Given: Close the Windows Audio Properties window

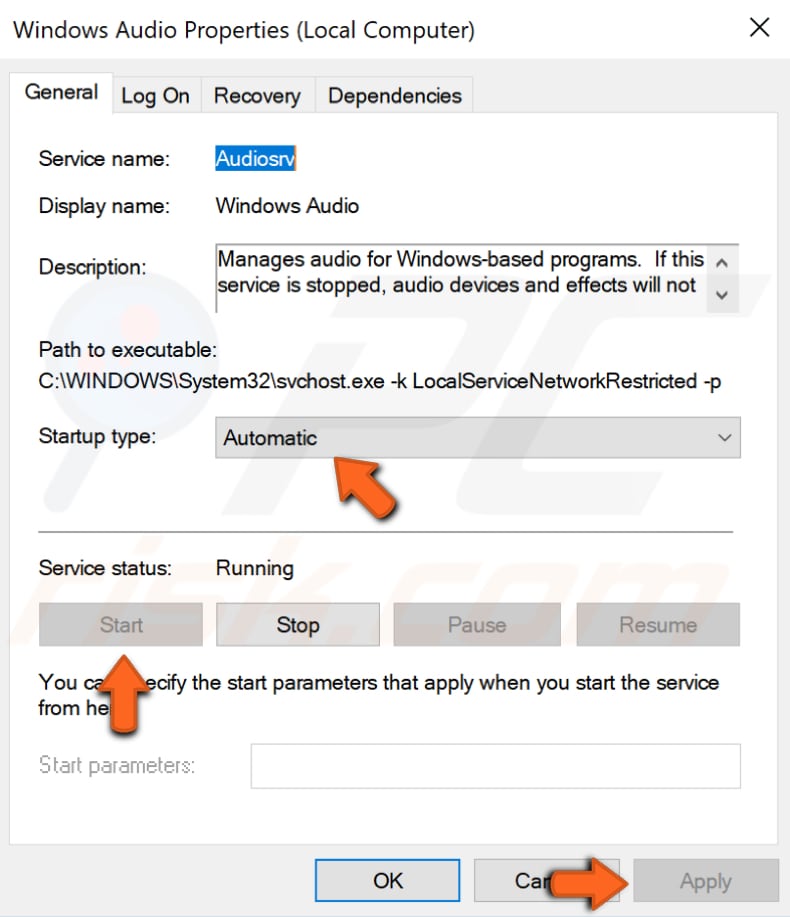Looking at the screenshot, I should (x=759, y=28).
